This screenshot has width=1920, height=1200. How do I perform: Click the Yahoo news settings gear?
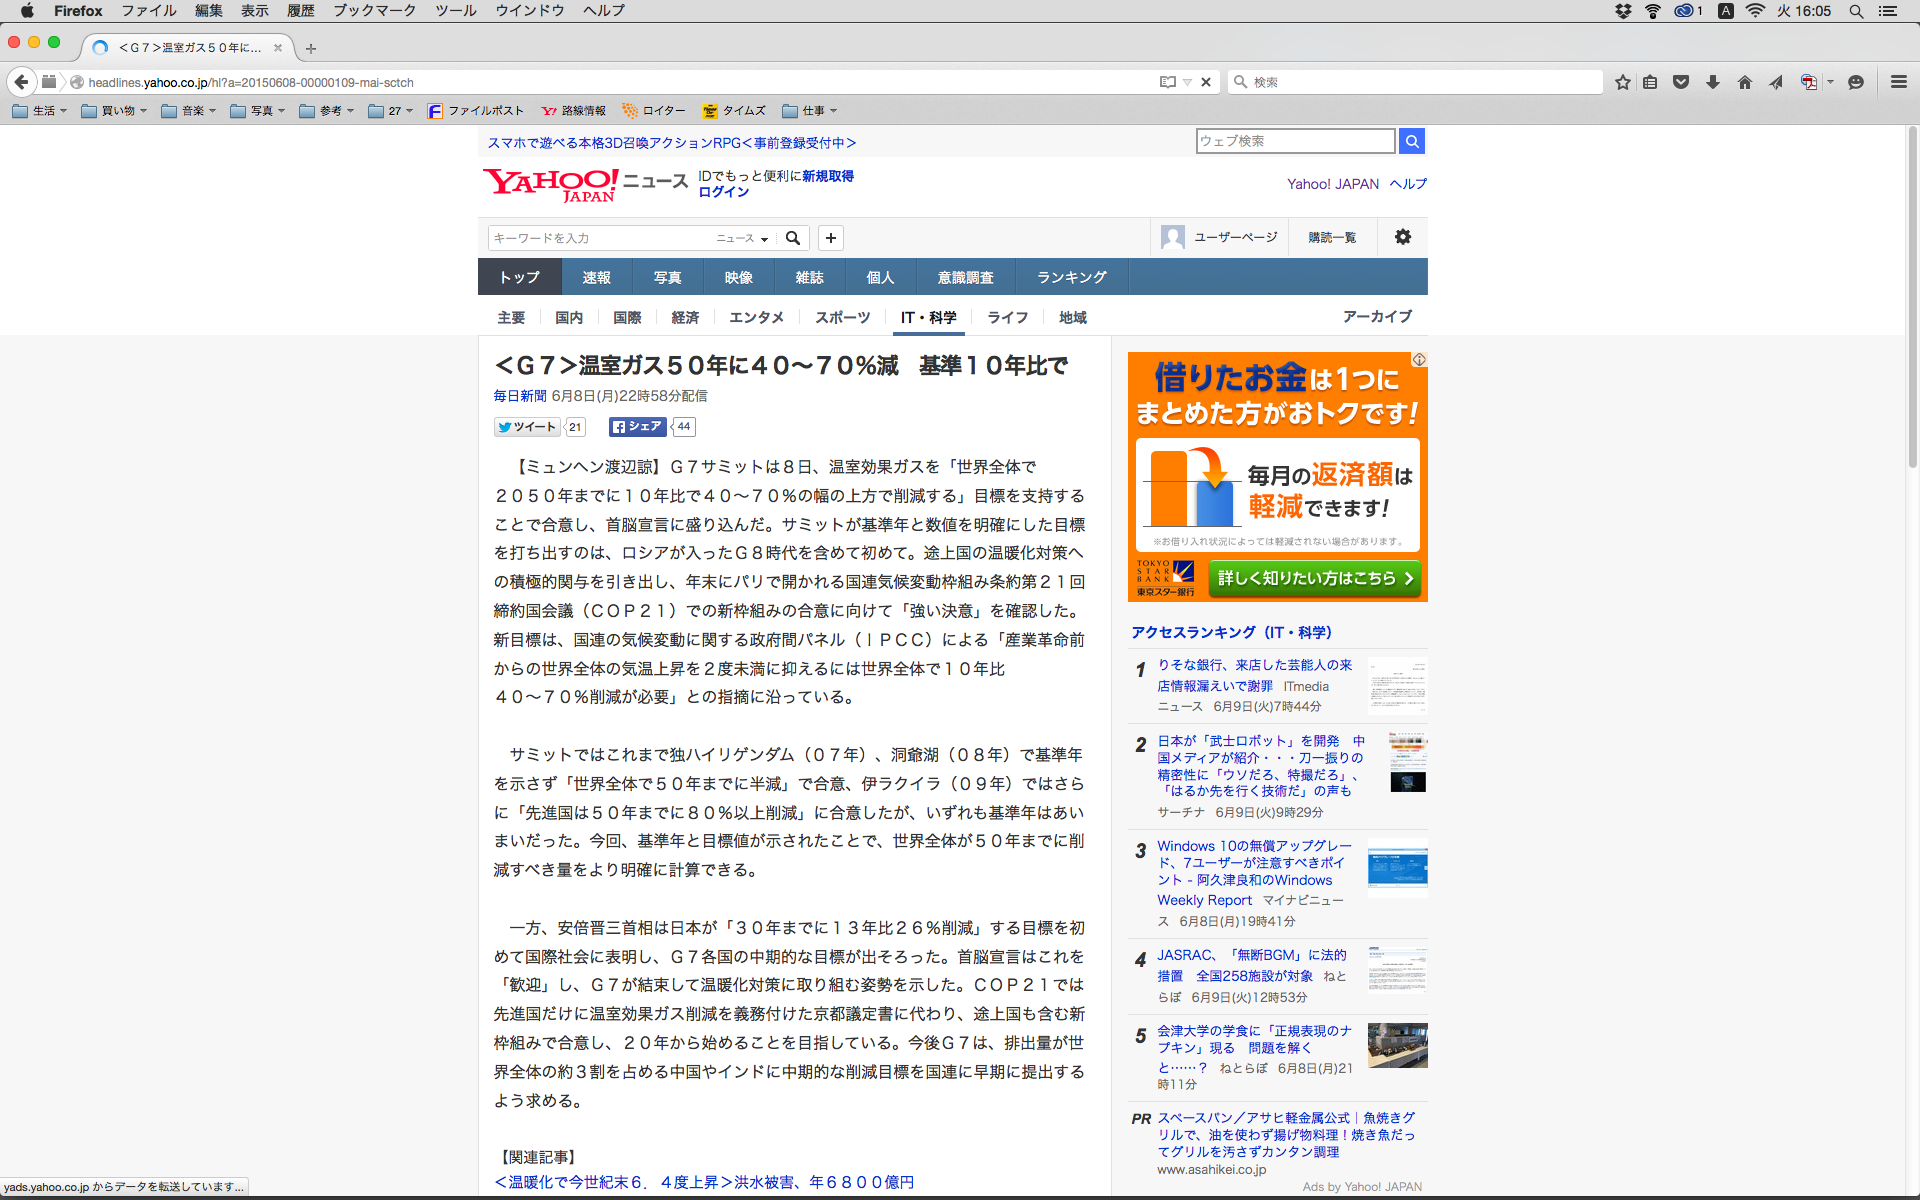[x=1403, y=237]
